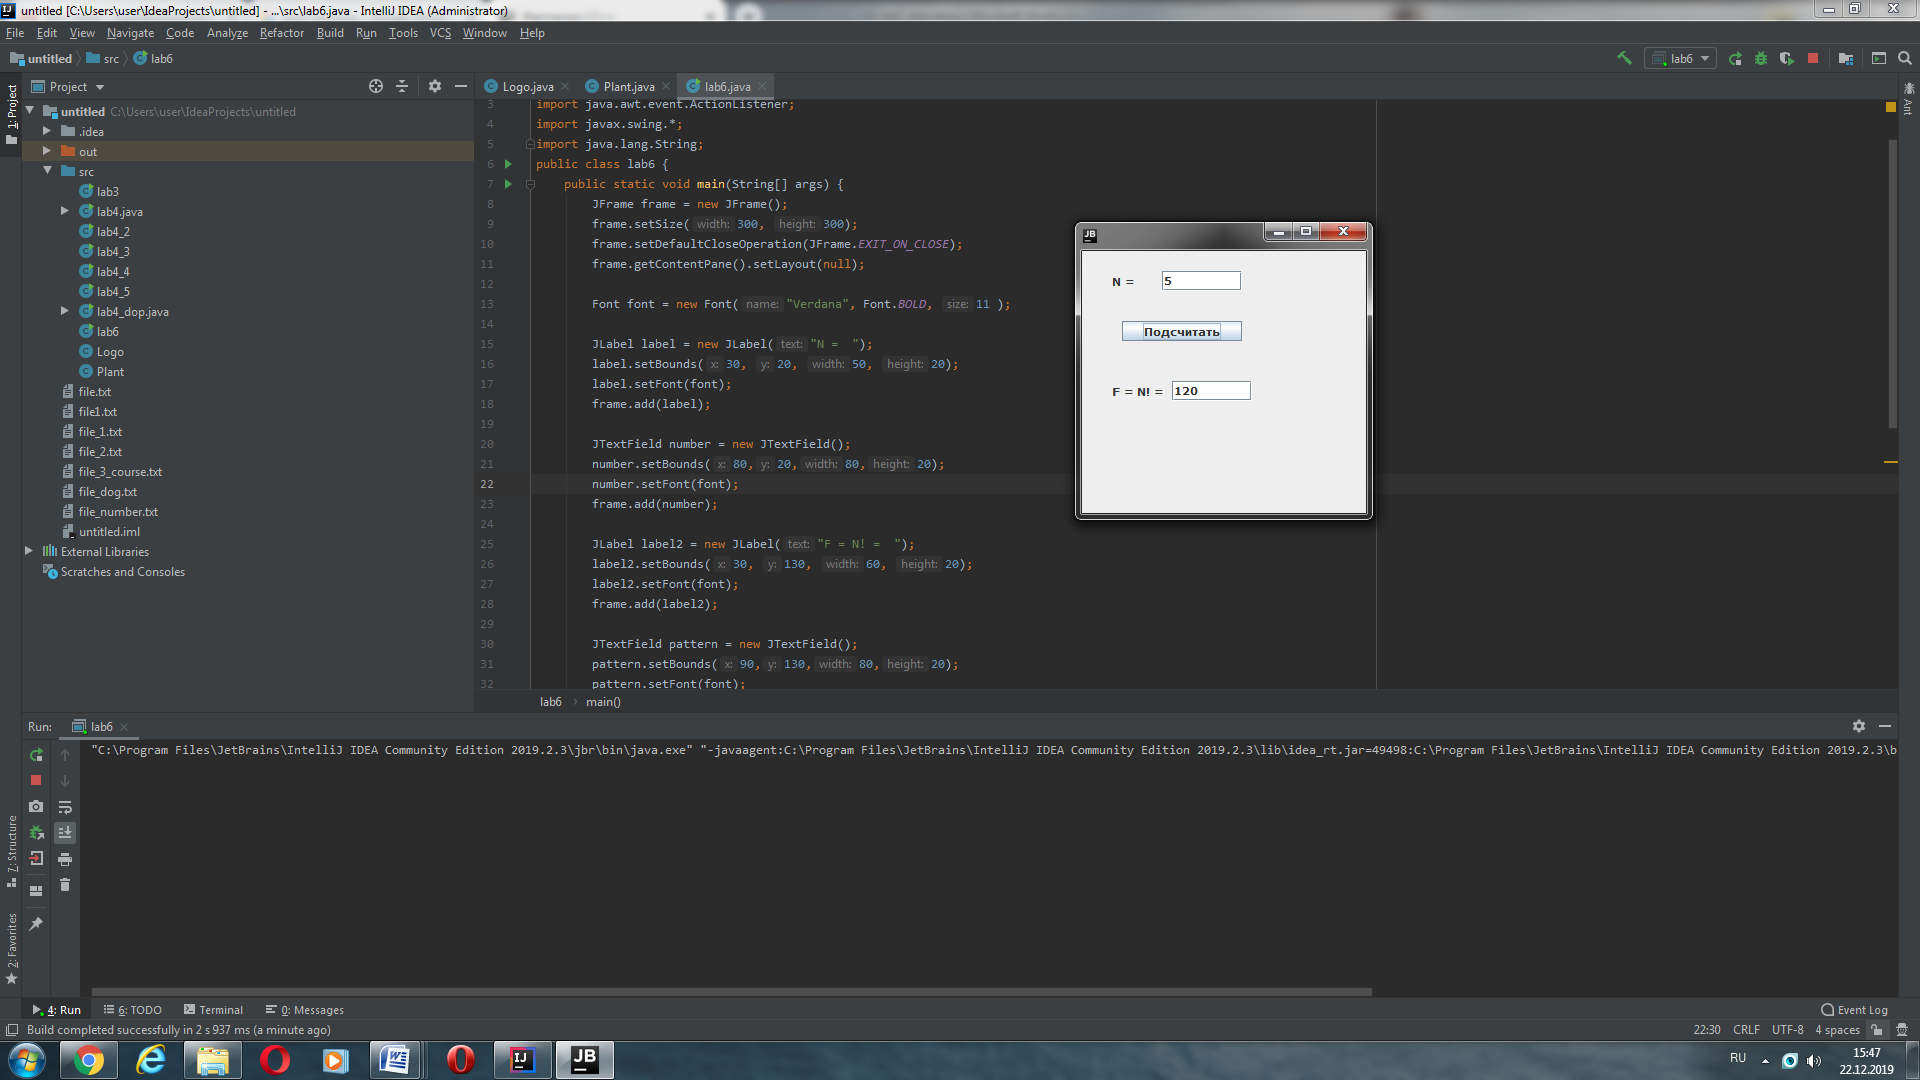Screen dimensions: 1920x1080
Task: Fold the main method at line 7
Action: pyautogui.click(x=531, y=184)
